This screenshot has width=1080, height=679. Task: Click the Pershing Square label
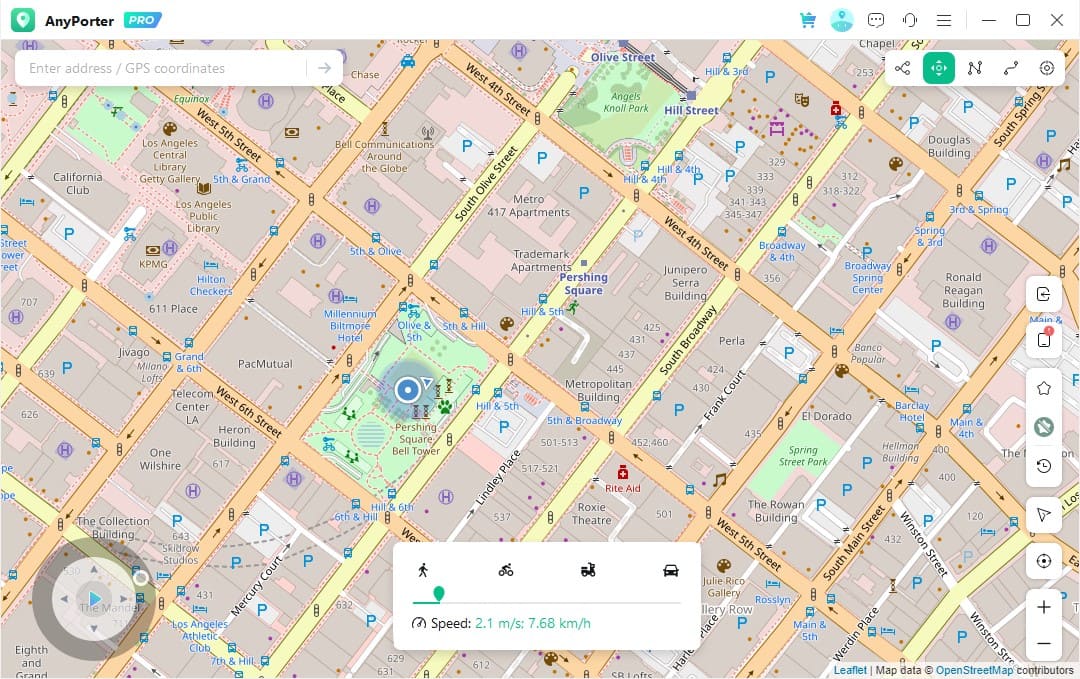583,284
